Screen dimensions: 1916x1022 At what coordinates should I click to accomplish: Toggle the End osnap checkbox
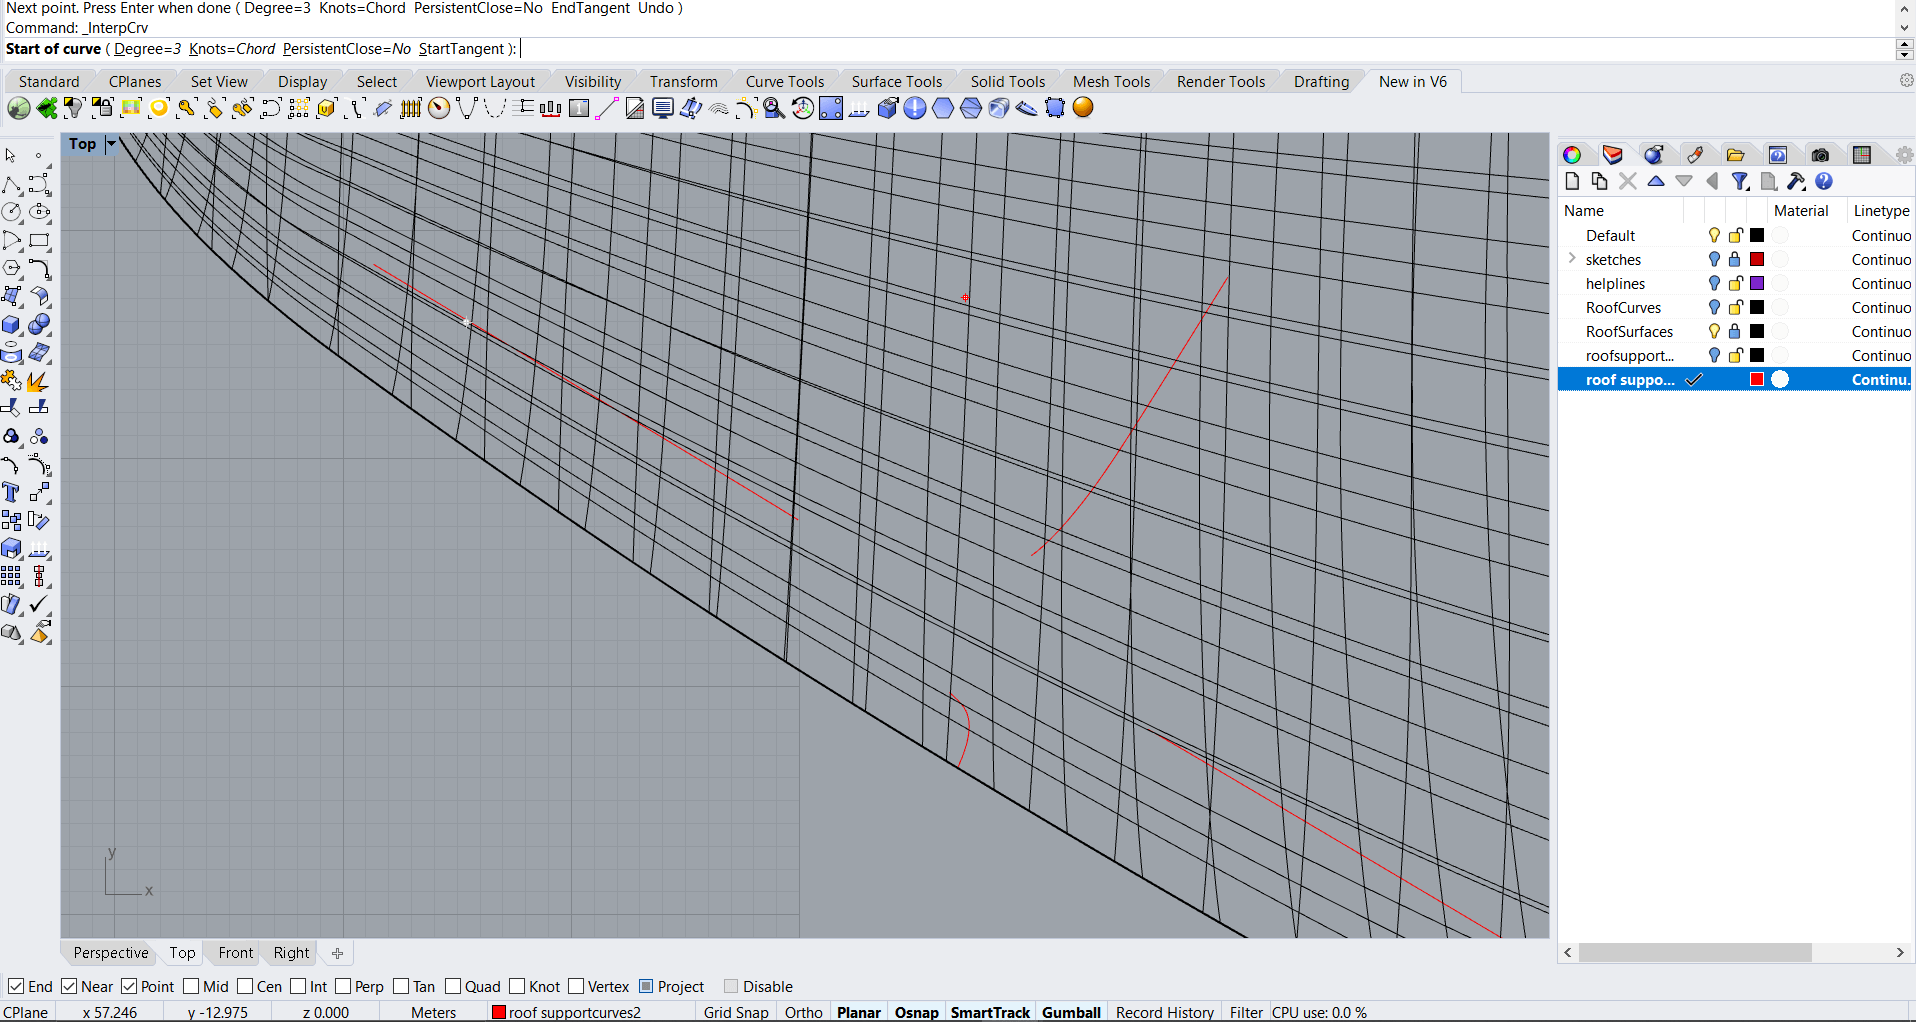16,986
